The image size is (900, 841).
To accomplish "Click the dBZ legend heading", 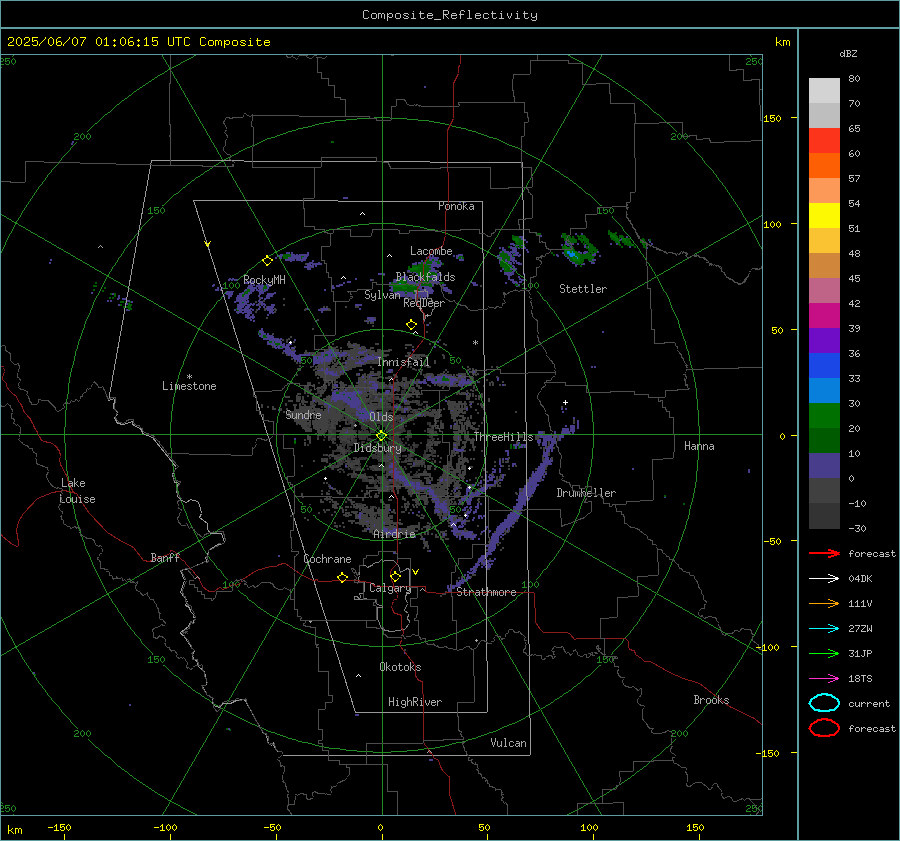I will coord(848,54).
